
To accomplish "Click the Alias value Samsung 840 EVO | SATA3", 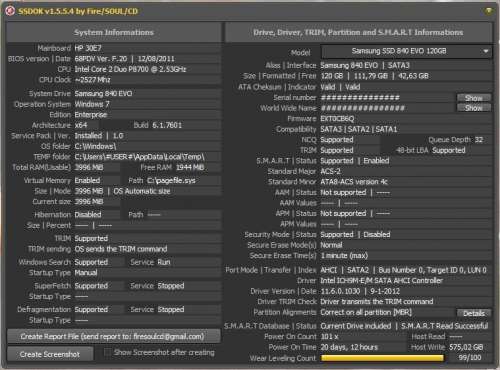I will pos(365,65).
